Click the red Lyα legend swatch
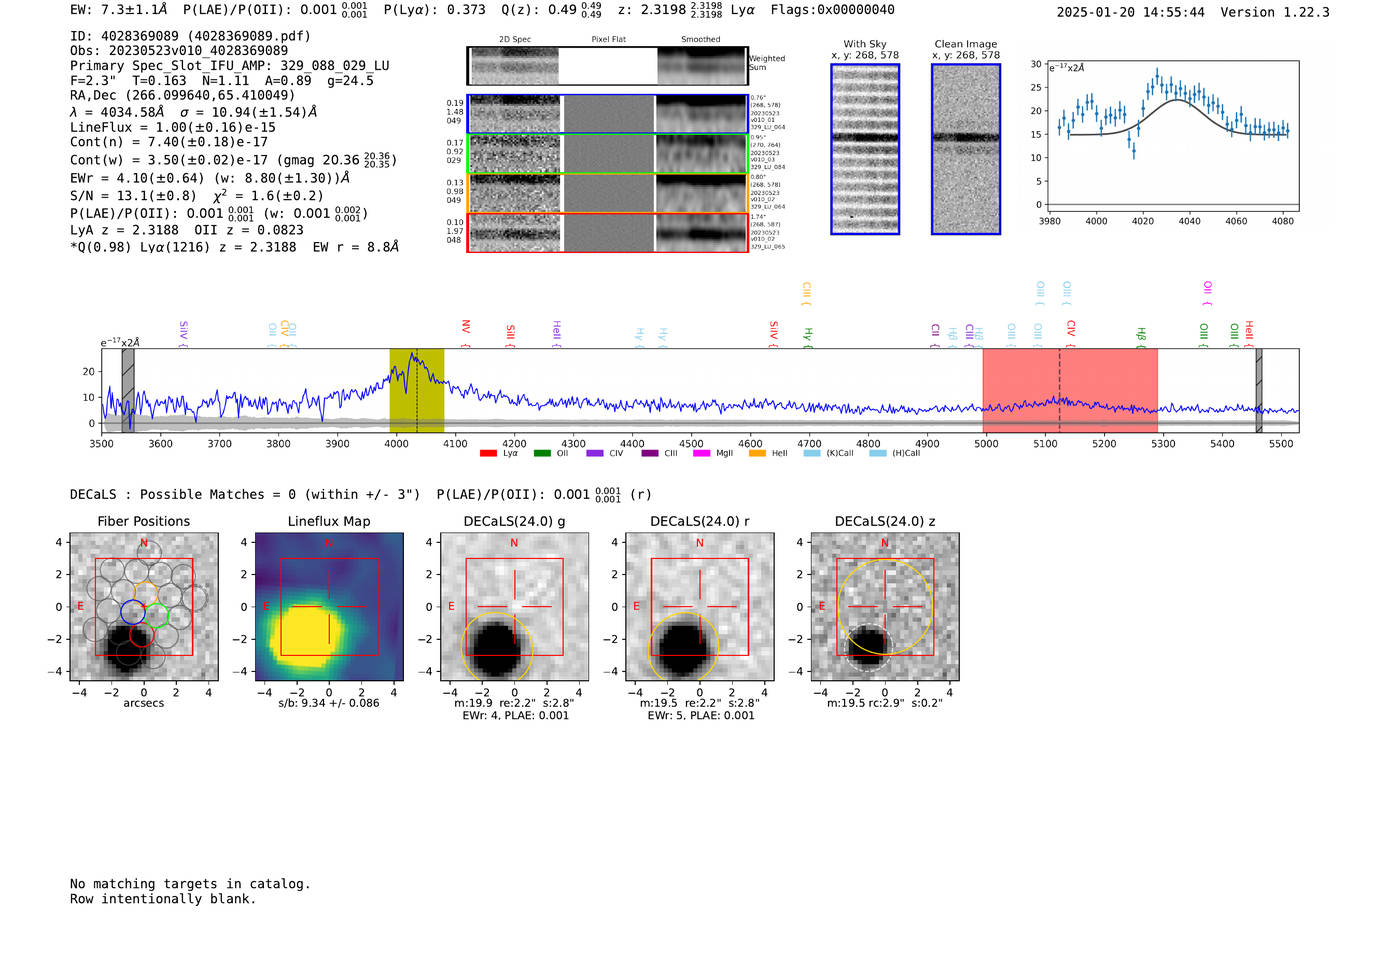1400x953 pixels. tap(488, 453)
